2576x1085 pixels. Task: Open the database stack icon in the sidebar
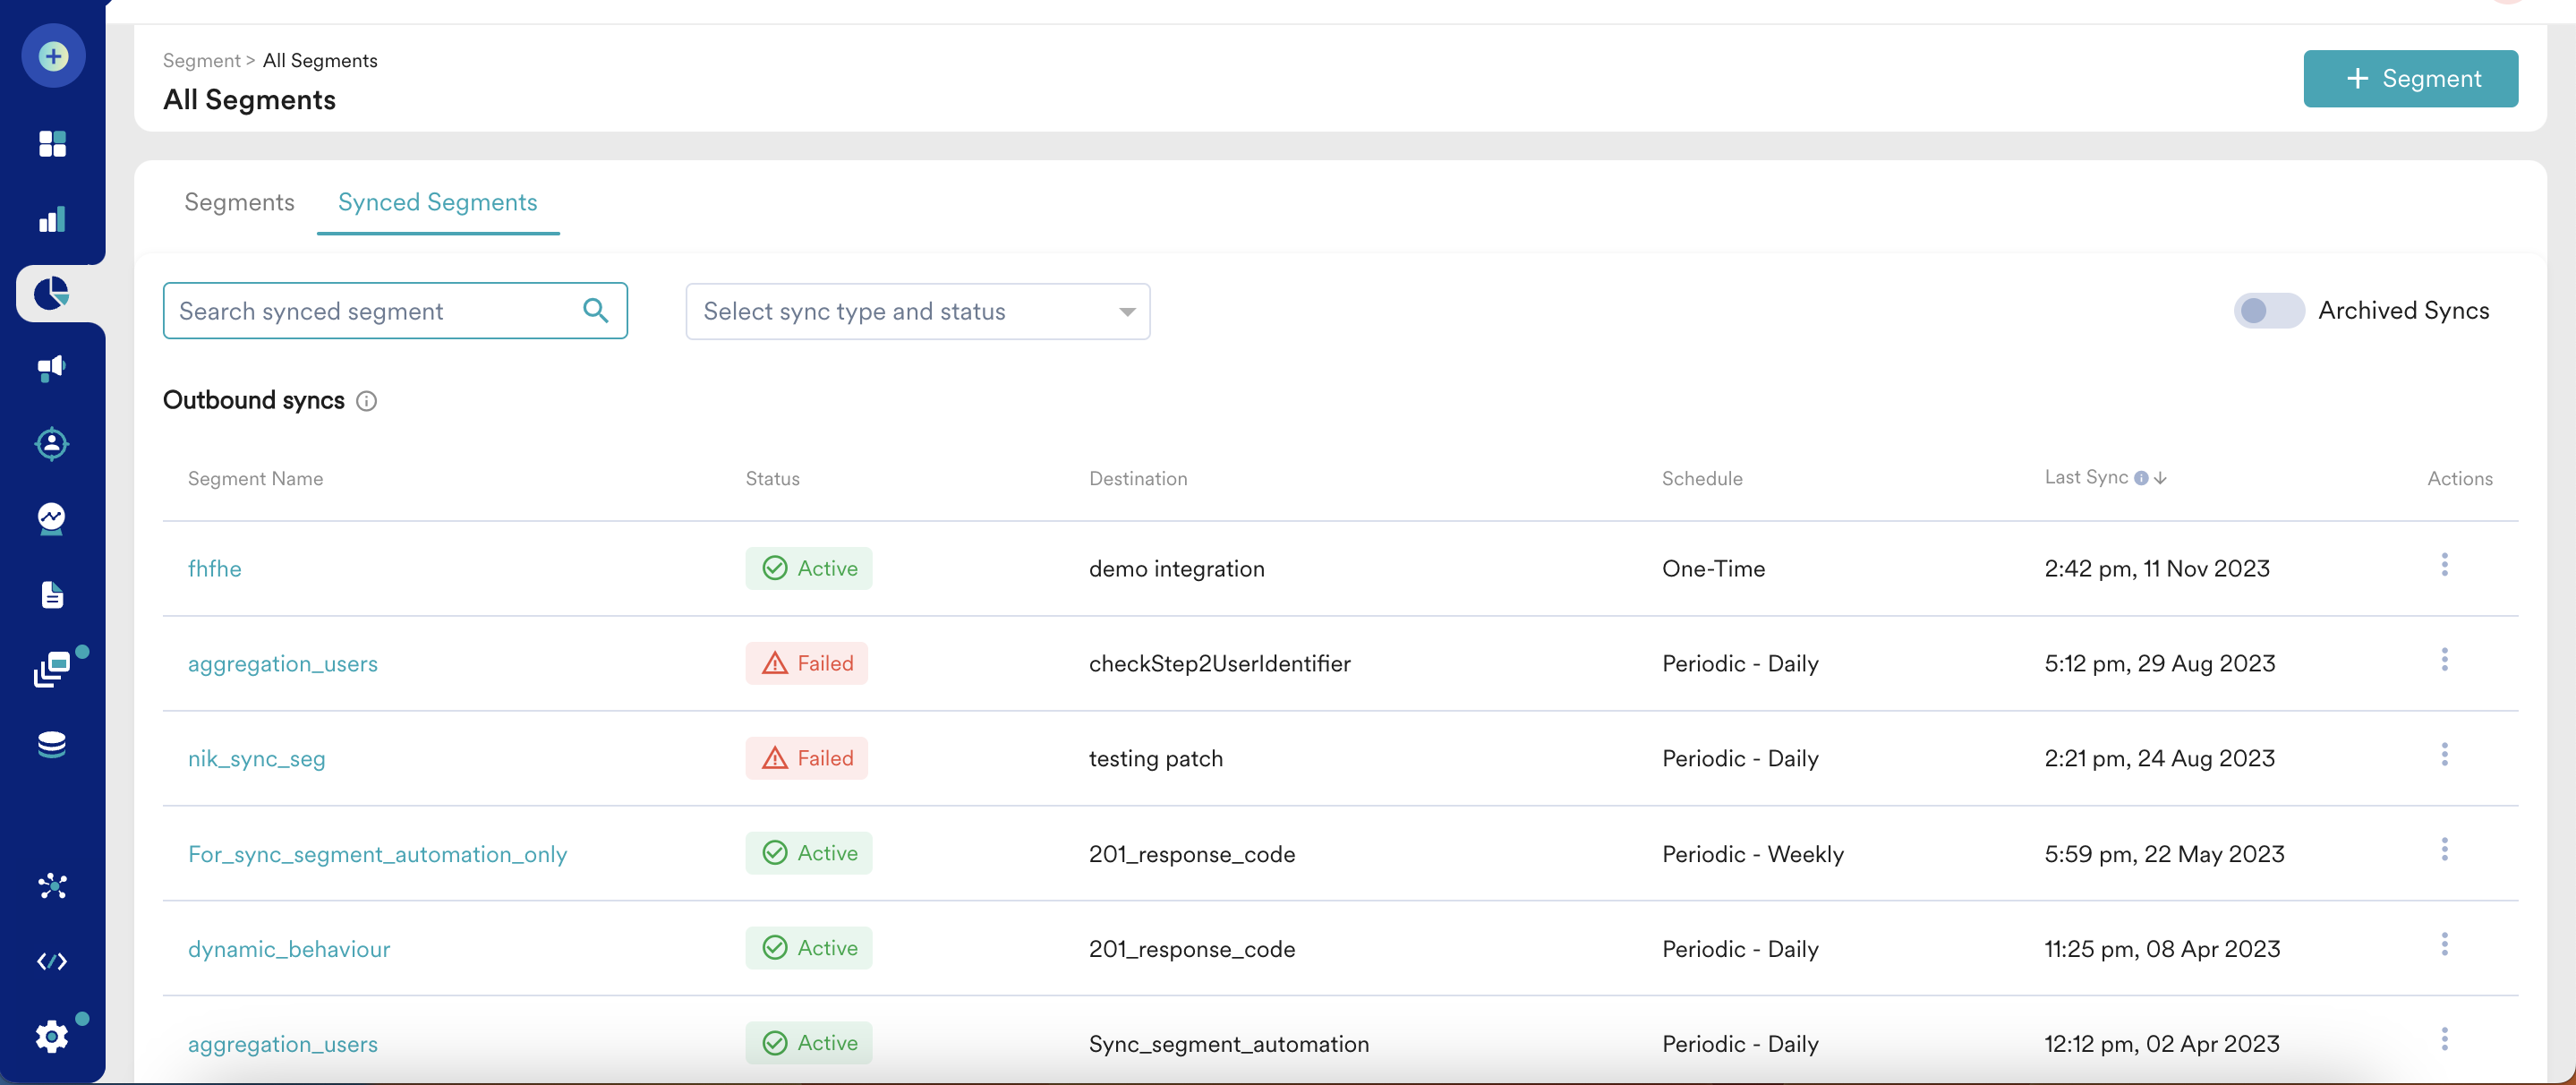(x=52, y=744)
